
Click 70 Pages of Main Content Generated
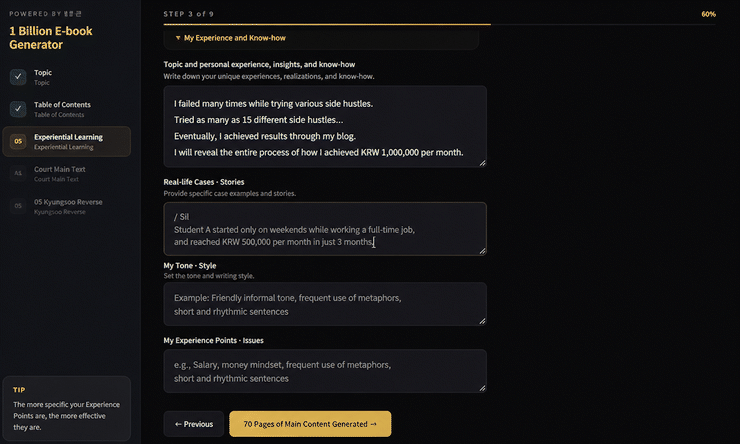[310, 424]
